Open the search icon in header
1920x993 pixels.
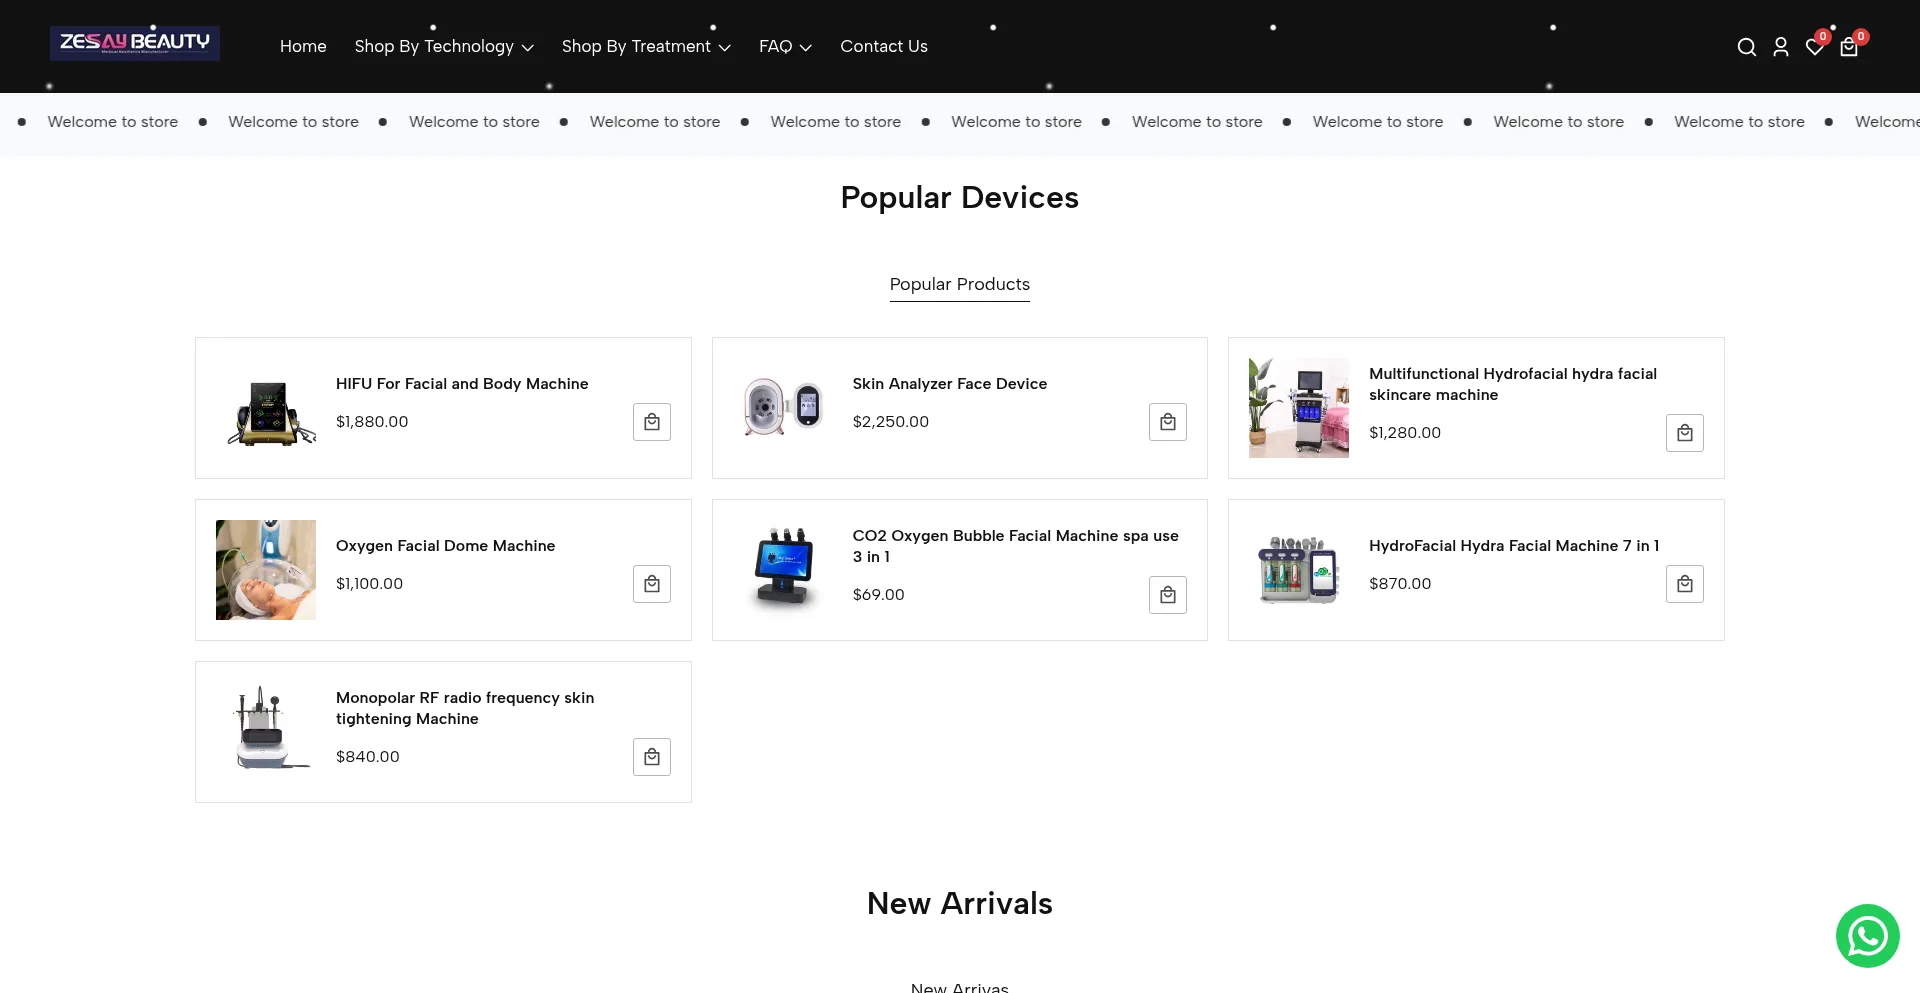(x=1746, y=47)
